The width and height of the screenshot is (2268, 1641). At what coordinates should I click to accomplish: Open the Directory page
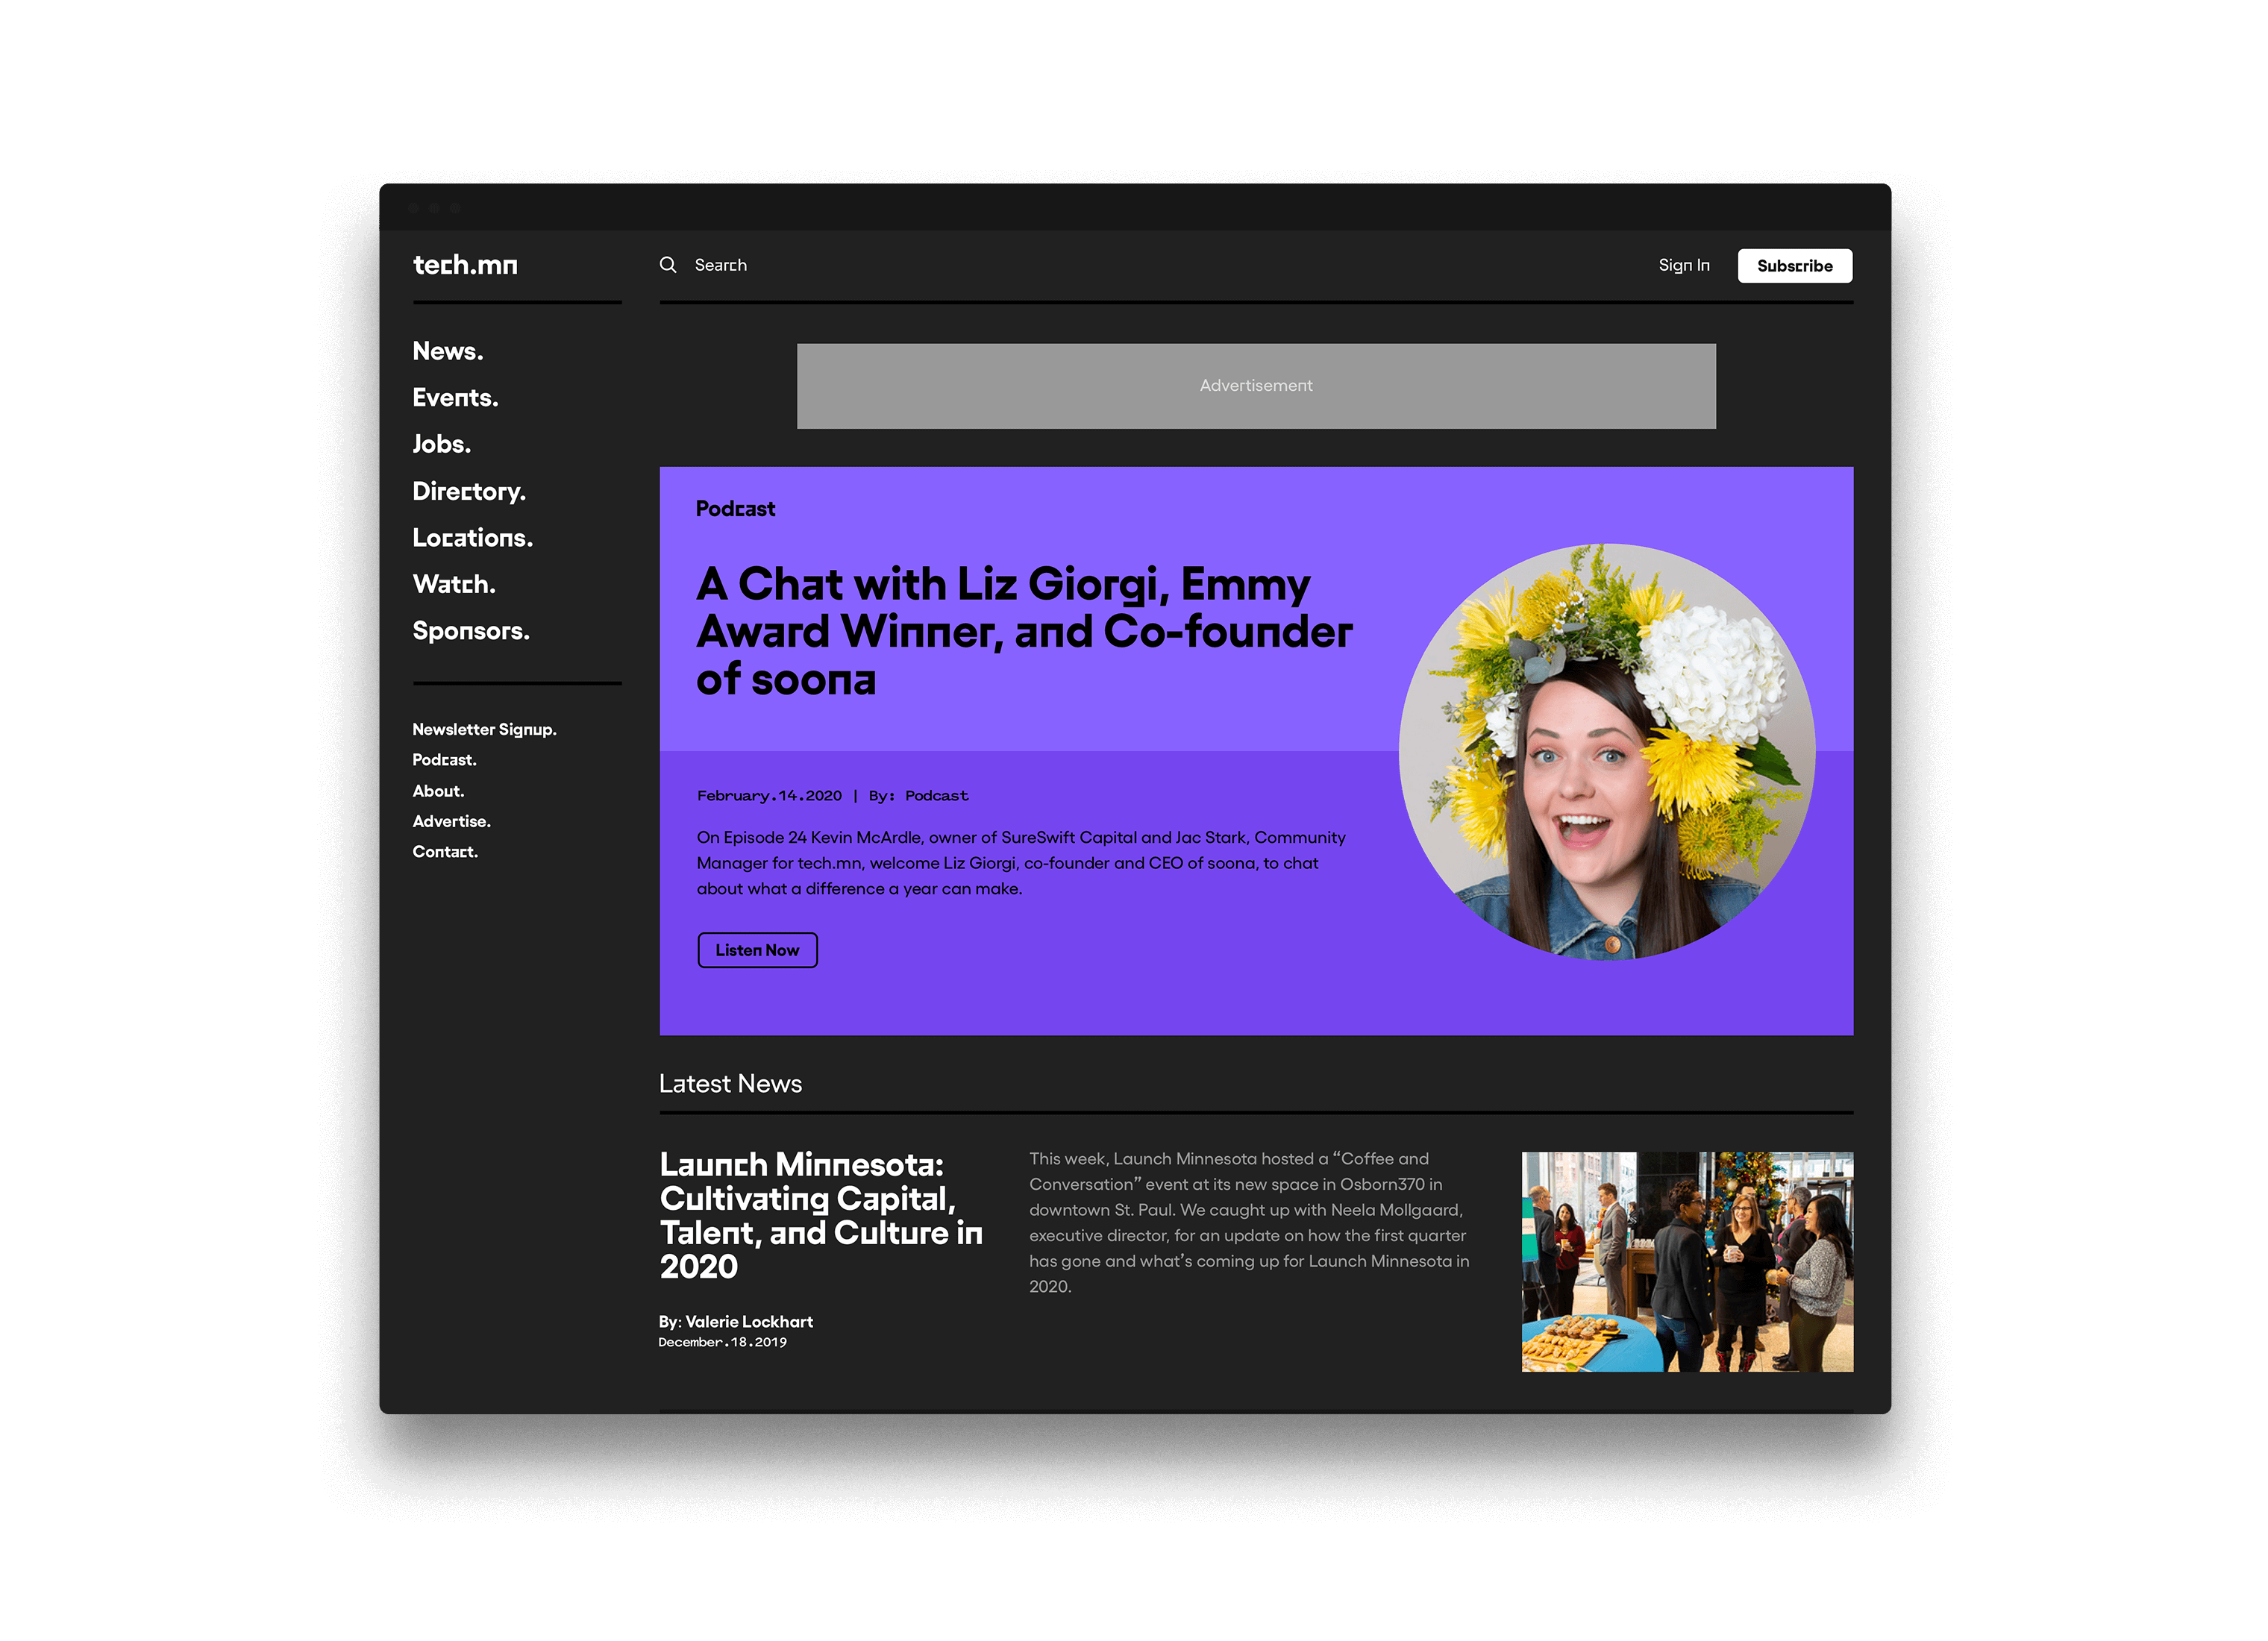click(468, 491)
